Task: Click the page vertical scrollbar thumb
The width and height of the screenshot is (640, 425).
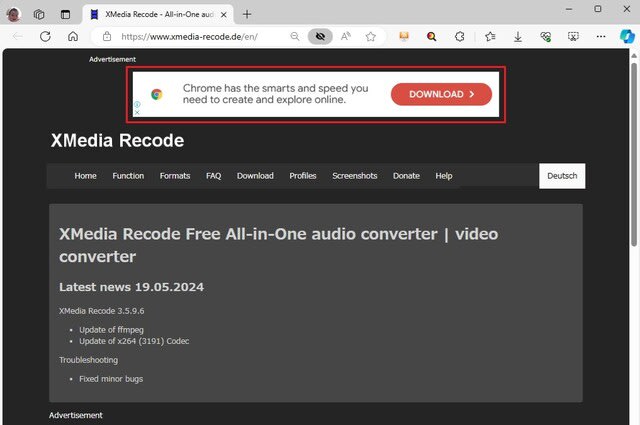Action: pyautogui.click(x=633, y=154)
